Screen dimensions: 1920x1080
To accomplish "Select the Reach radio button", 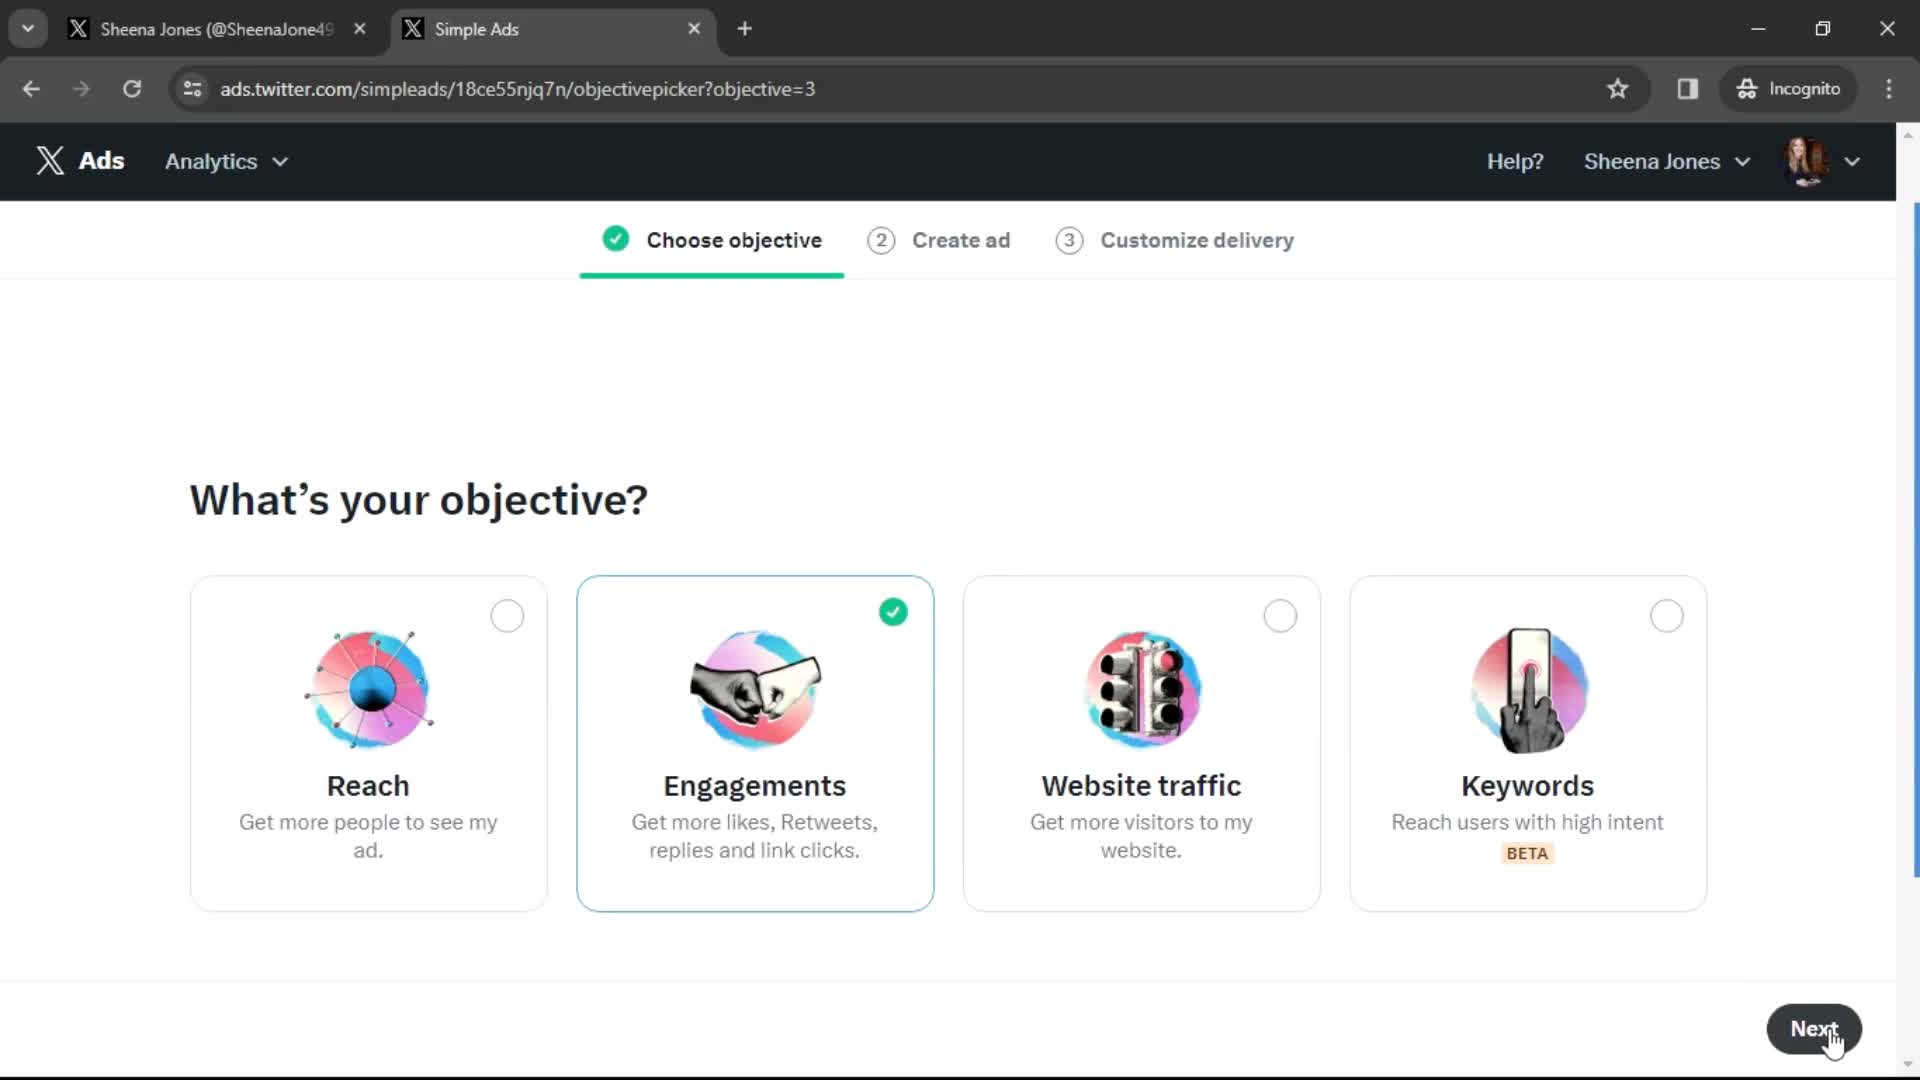I will 508,616.
